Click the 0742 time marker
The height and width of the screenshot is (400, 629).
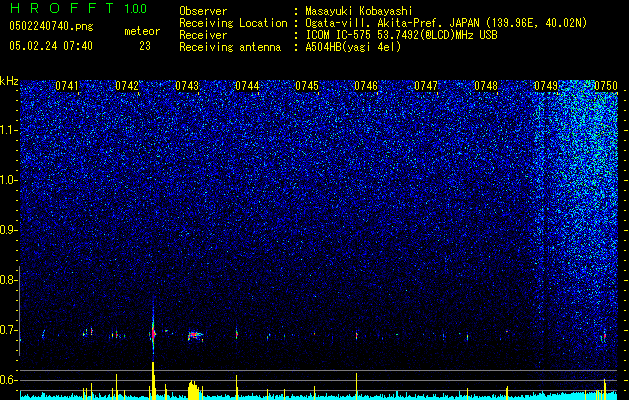click(x=127, y=86)
